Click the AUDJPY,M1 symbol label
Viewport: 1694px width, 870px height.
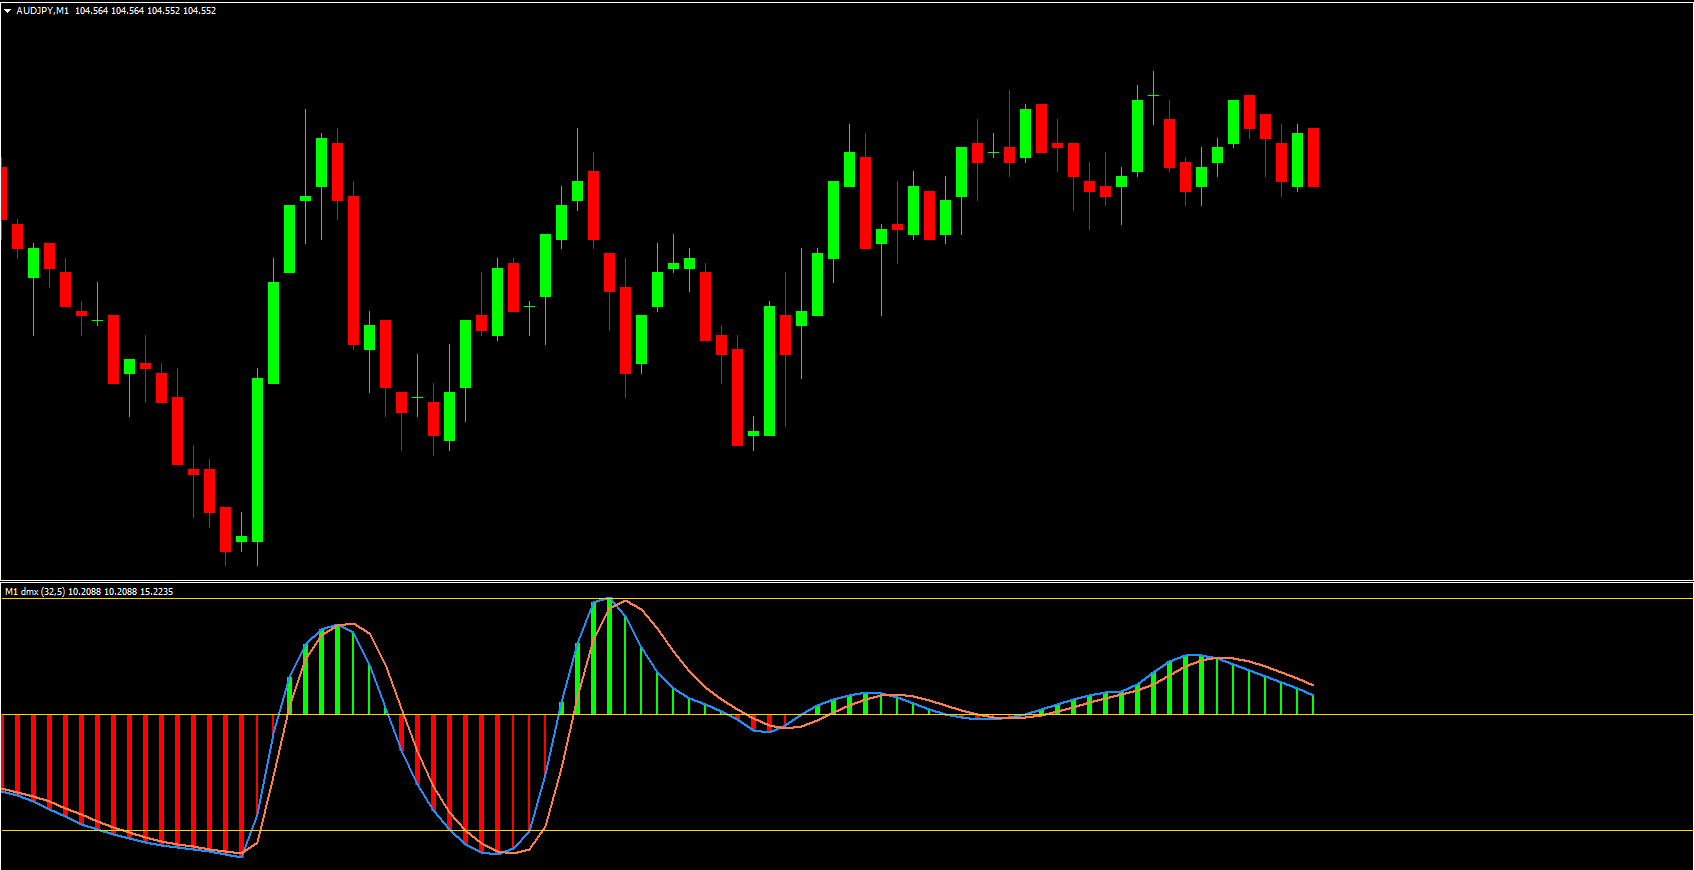43,11
